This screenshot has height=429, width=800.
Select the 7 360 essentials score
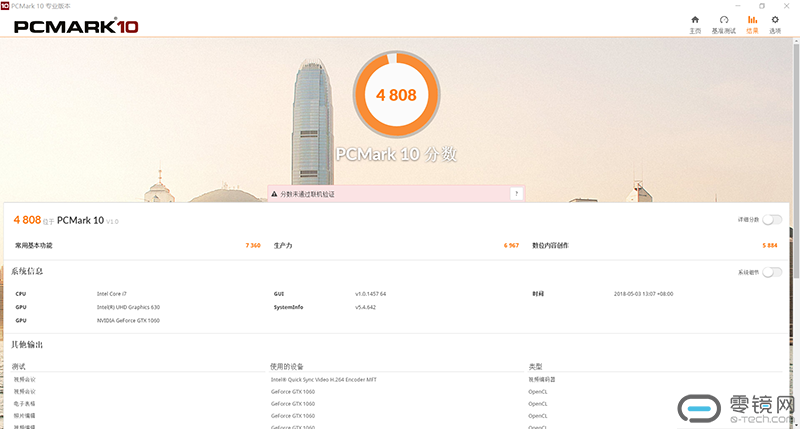253,245
